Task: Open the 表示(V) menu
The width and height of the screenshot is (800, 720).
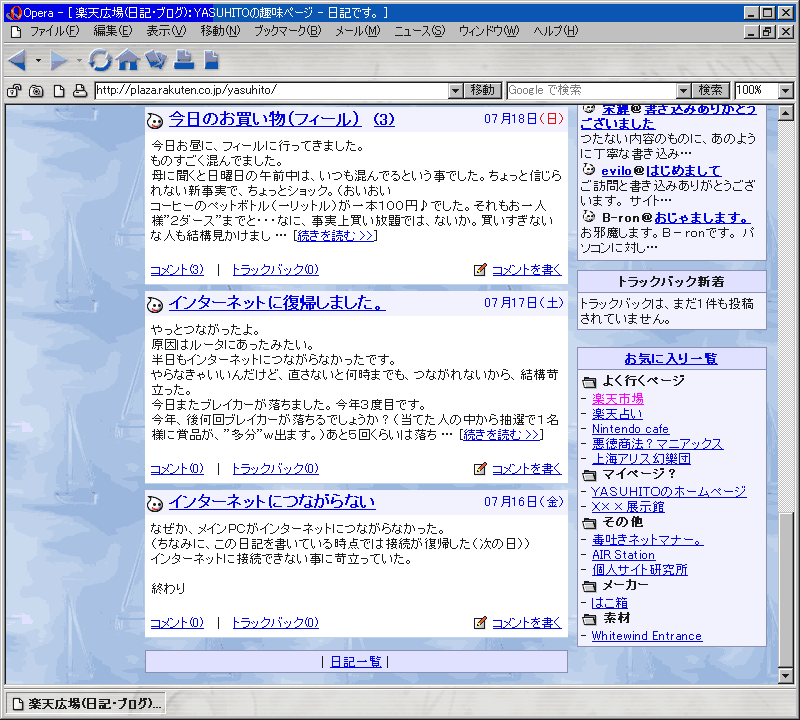Action: pyautogui.click(x=166, y=32)
